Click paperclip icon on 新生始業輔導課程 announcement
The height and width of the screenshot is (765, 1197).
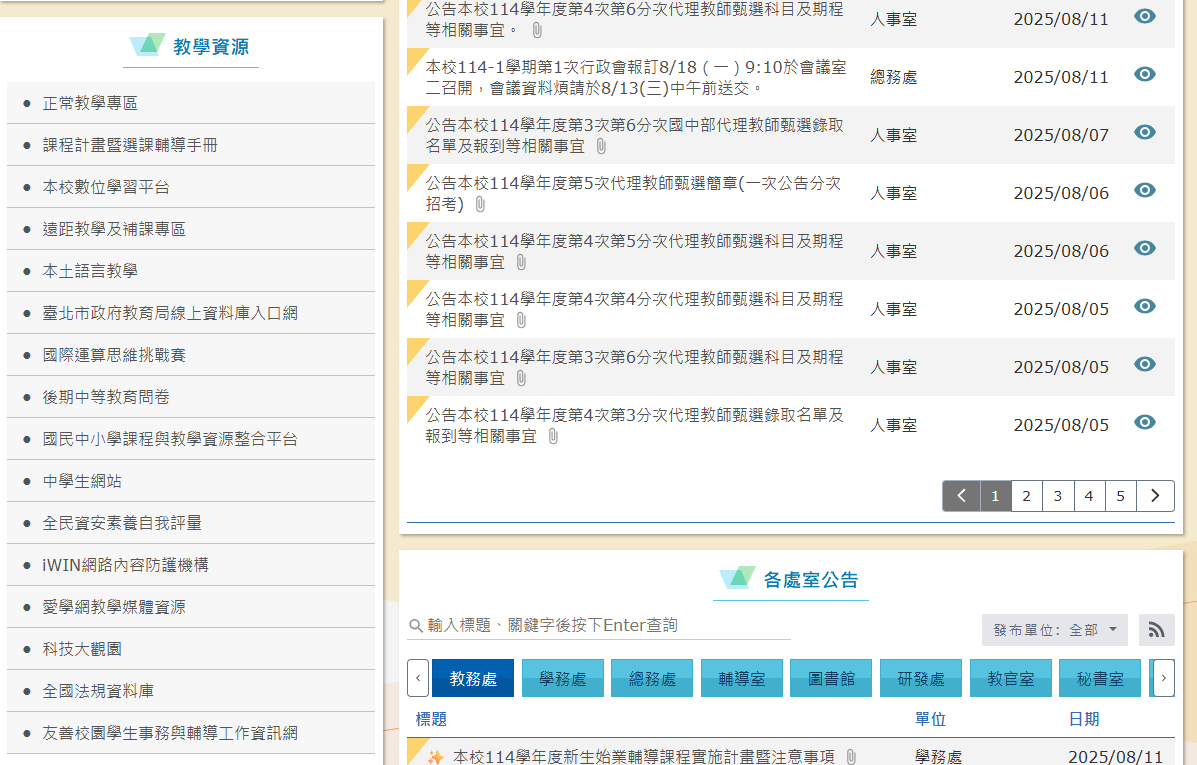coord(851,757)
